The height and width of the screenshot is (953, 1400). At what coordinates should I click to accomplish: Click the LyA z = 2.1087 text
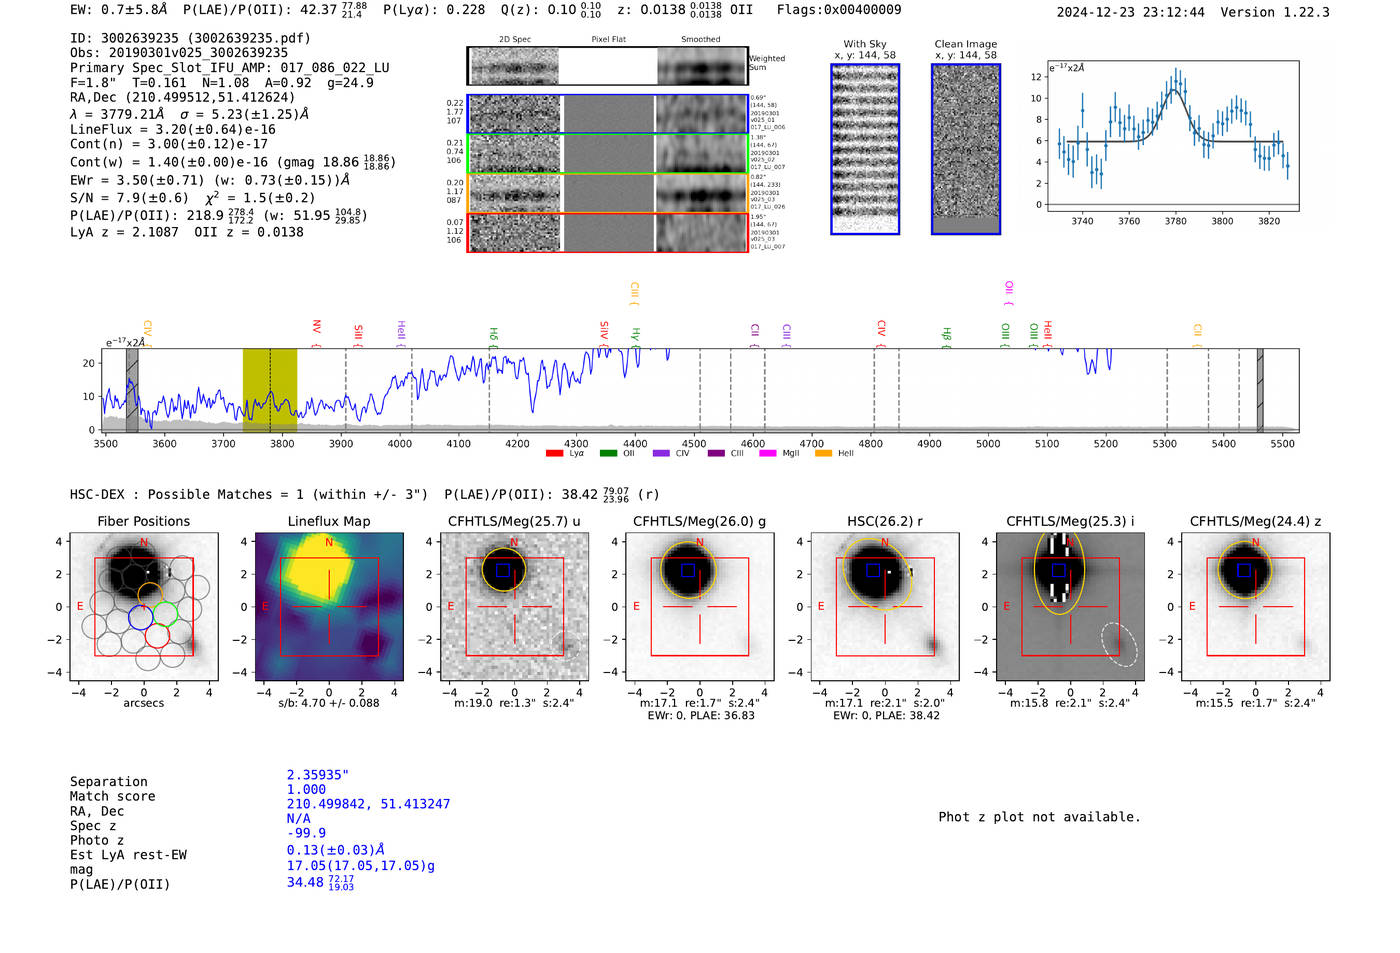coord(125,232)
